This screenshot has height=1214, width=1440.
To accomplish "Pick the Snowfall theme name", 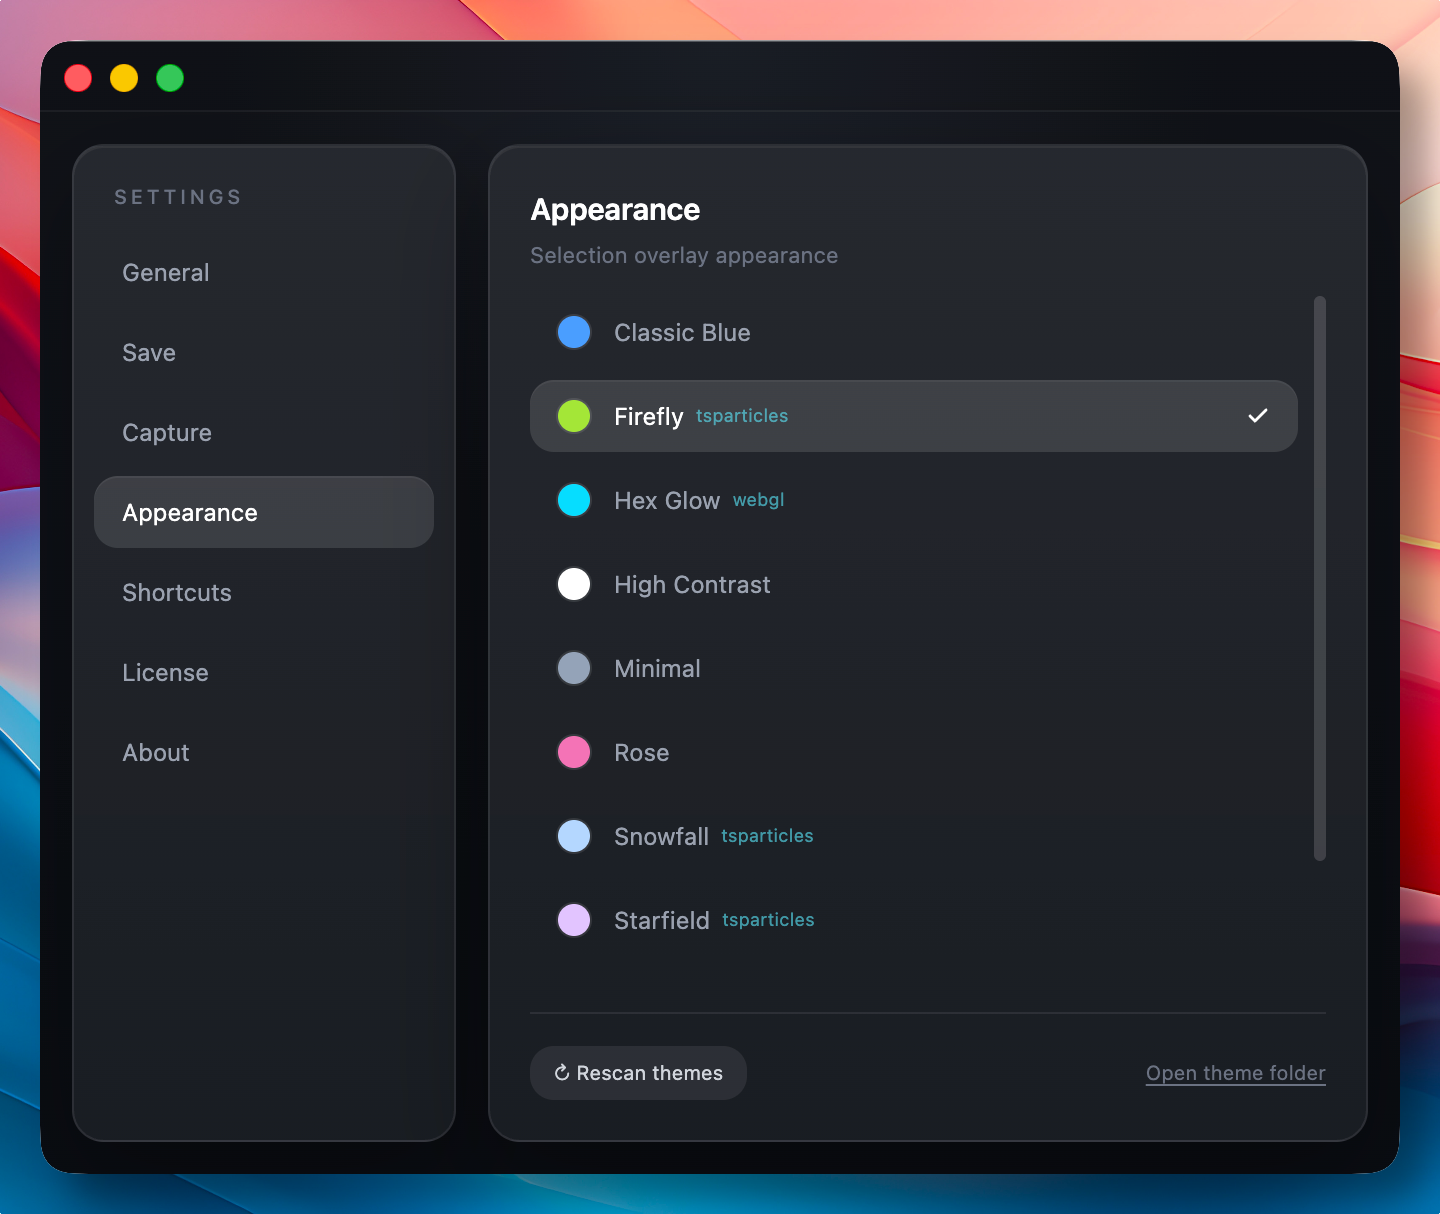I will click(661, 837).
